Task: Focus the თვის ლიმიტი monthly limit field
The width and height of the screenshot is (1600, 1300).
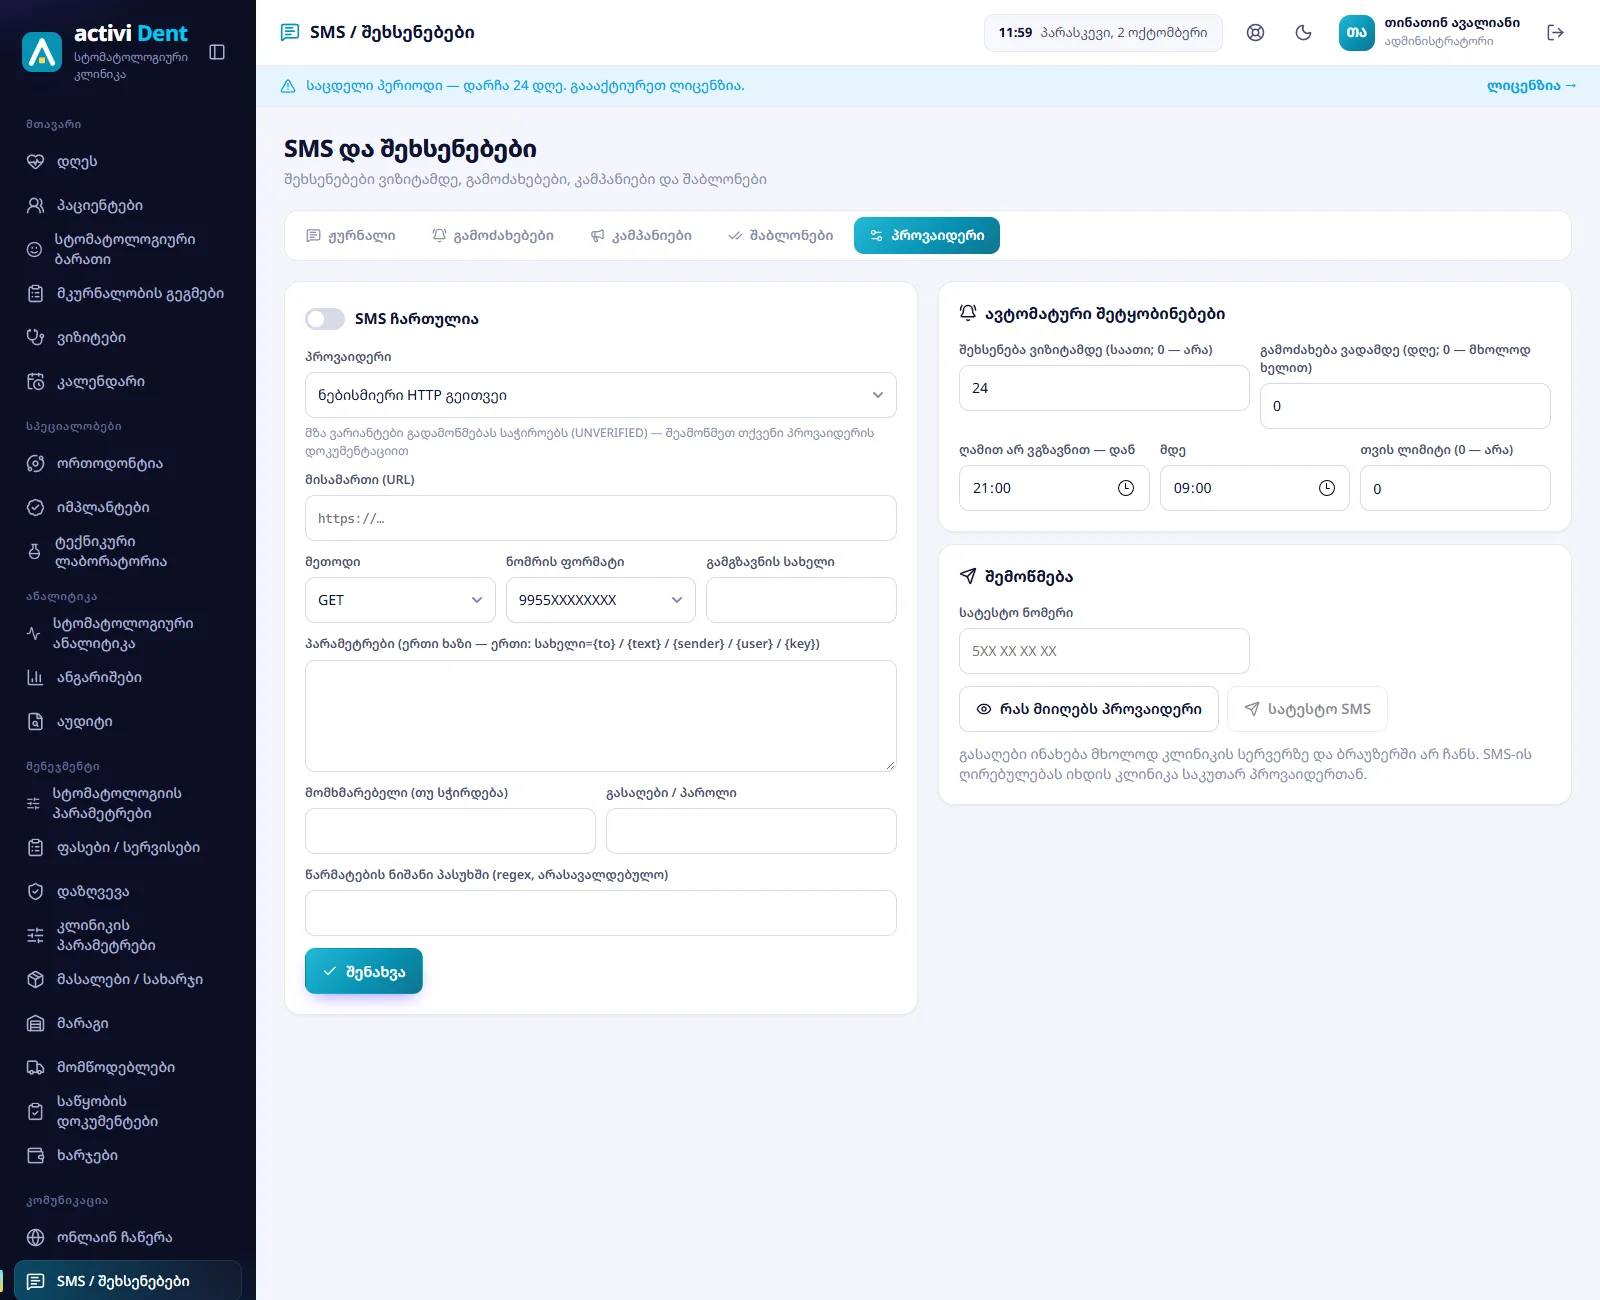Action: pos(1455,488)
